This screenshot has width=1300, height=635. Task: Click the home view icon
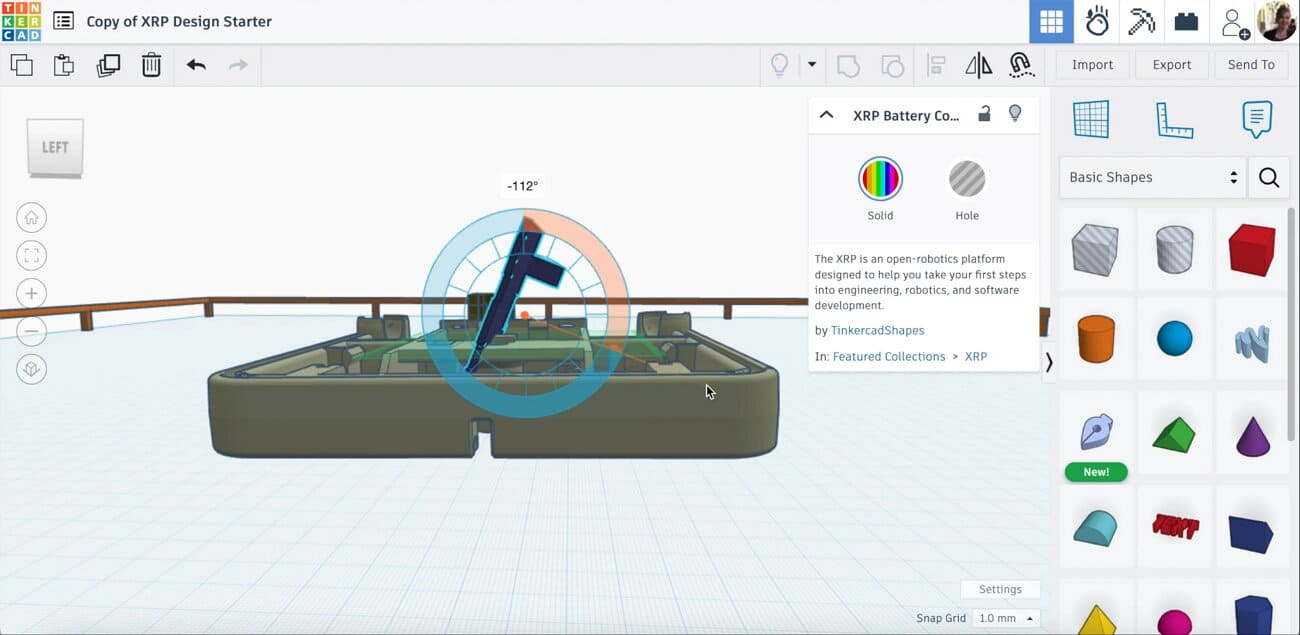pos(31,217)
